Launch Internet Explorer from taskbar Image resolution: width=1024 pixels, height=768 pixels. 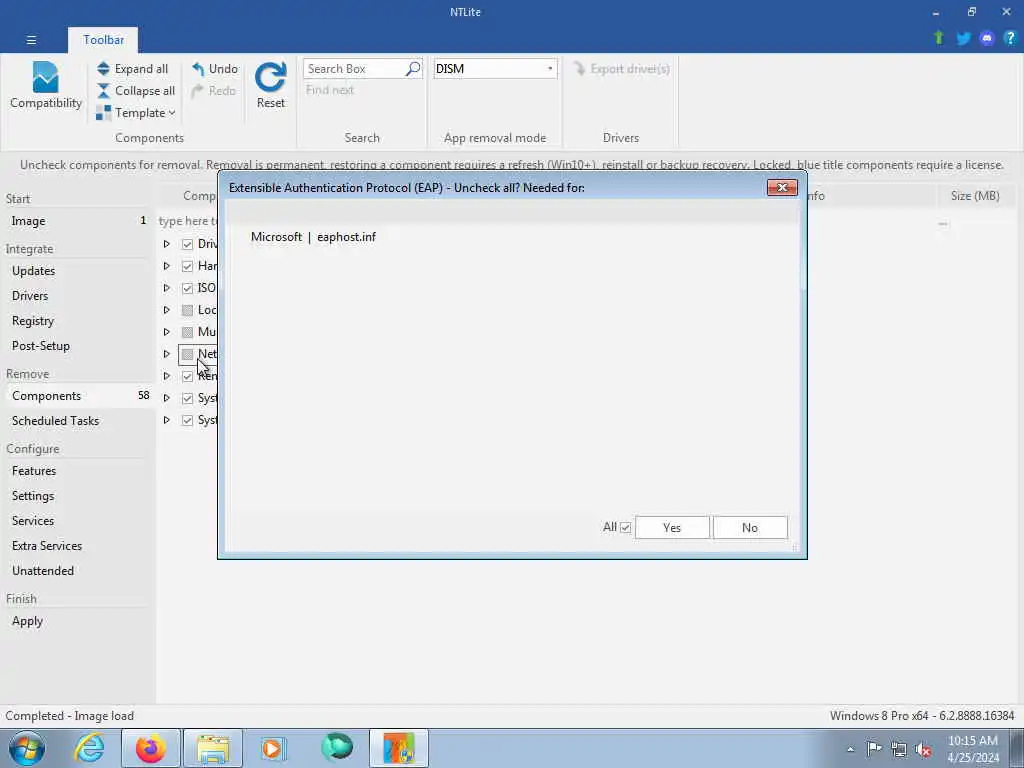tap(89, 748)
